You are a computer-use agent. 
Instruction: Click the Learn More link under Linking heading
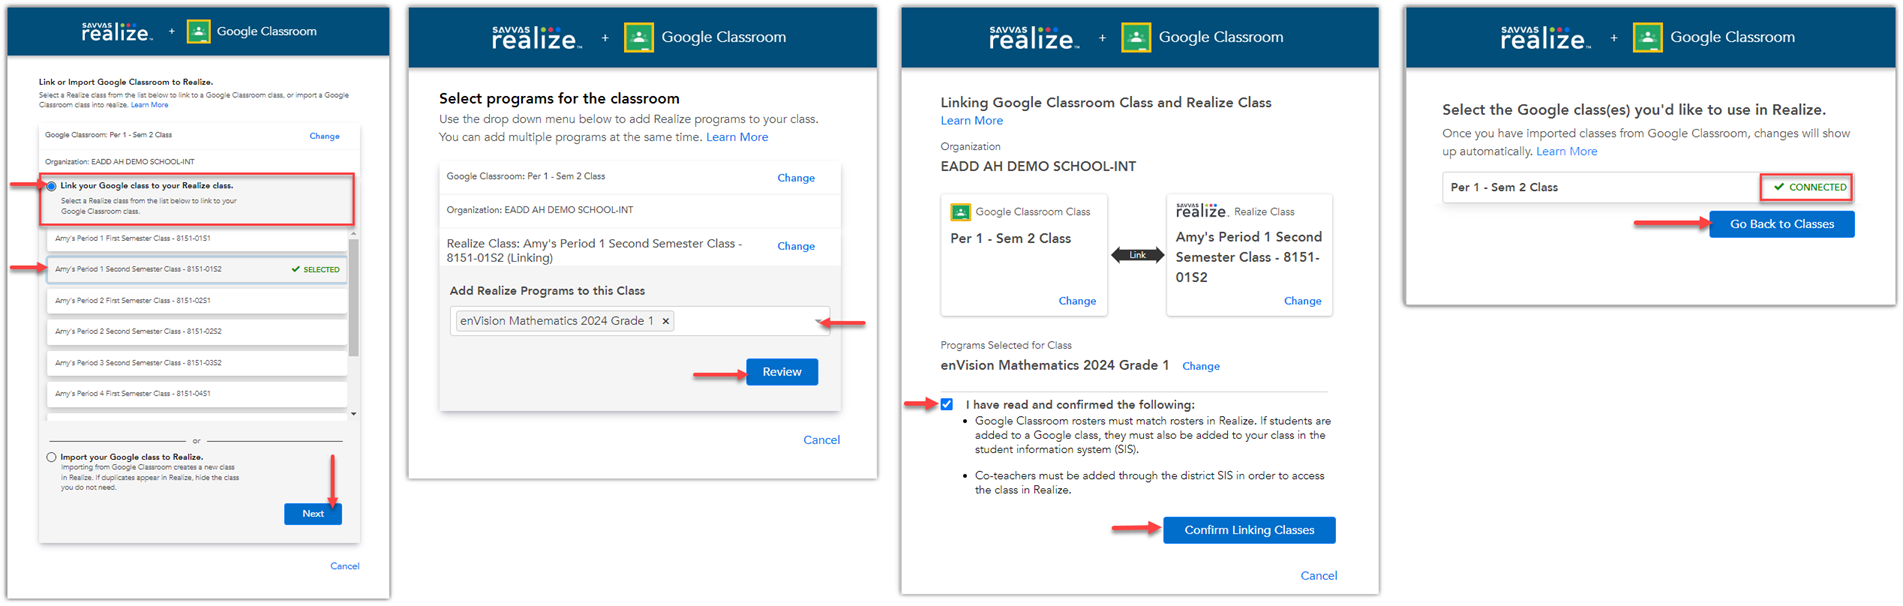click(970, 120)
